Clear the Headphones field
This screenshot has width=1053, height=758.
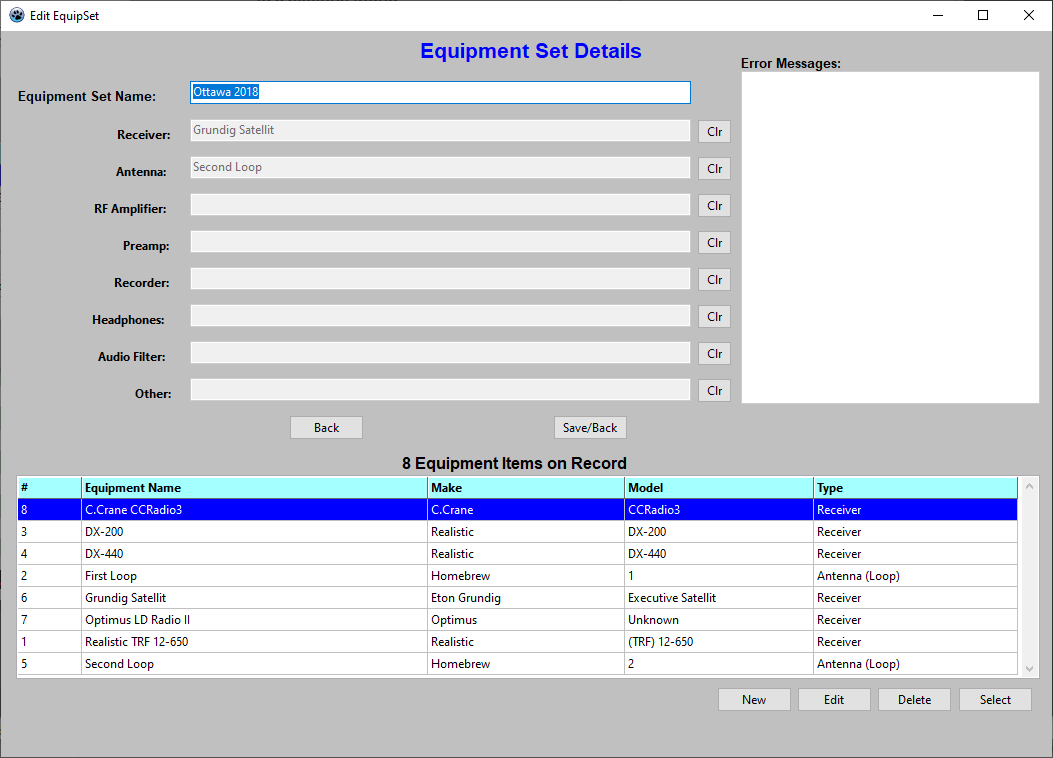(x=714, y=317)
